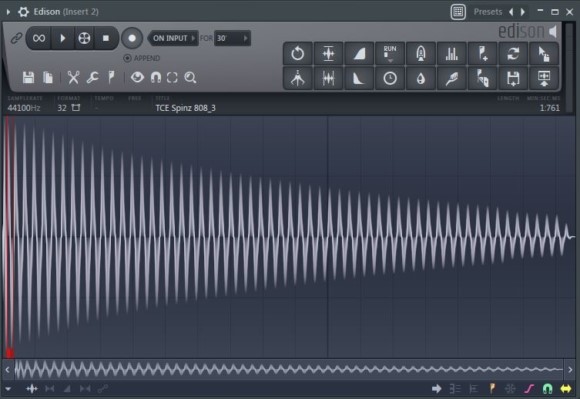This screenshot has height=399, width=580.
Task: Click the normalize waveform-arrows button
Action: click(328, 54)
